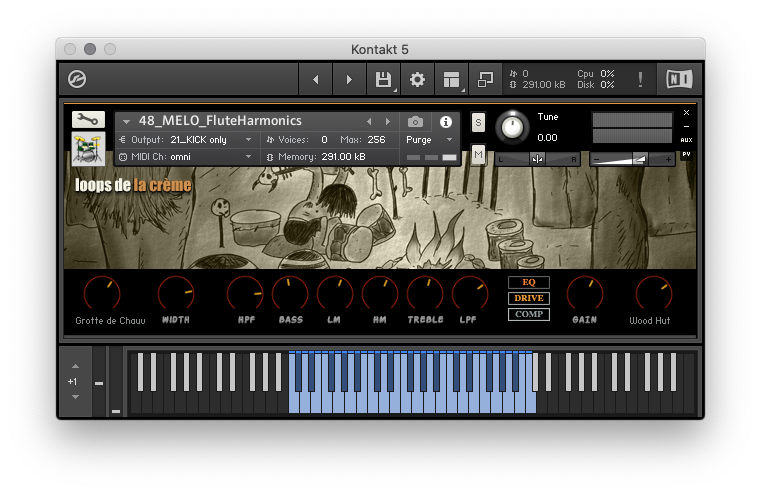Viewport: 761px width, 494px height.
Task: Click the BASS knob
Action: tap(290, 294)
